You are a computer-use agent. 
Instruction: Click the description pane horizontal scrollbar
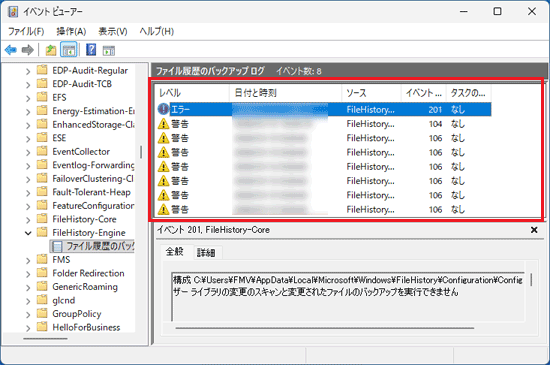(325, 328)
